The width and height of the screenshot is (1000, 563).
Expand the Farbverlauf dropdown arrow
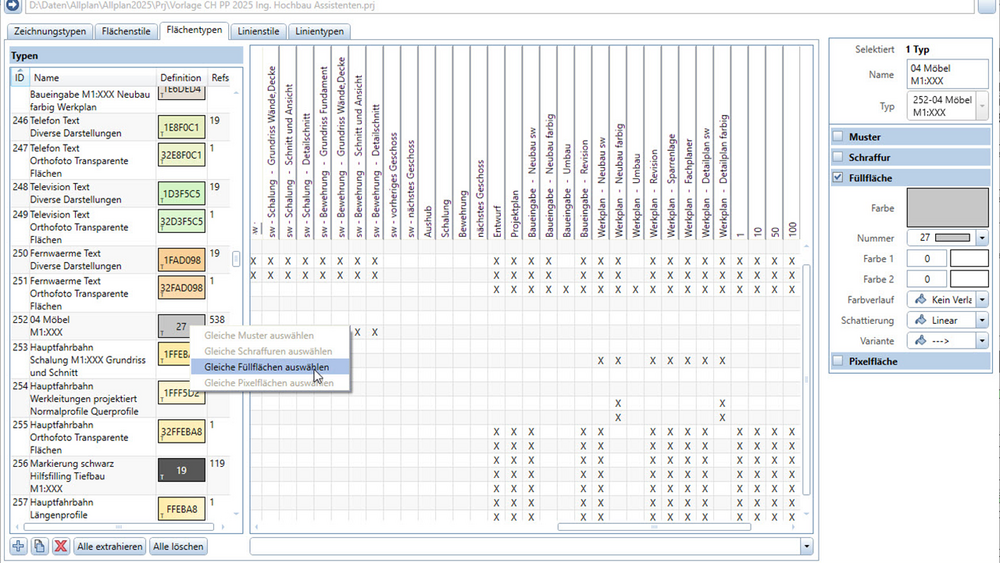click(x=982, y=300)
